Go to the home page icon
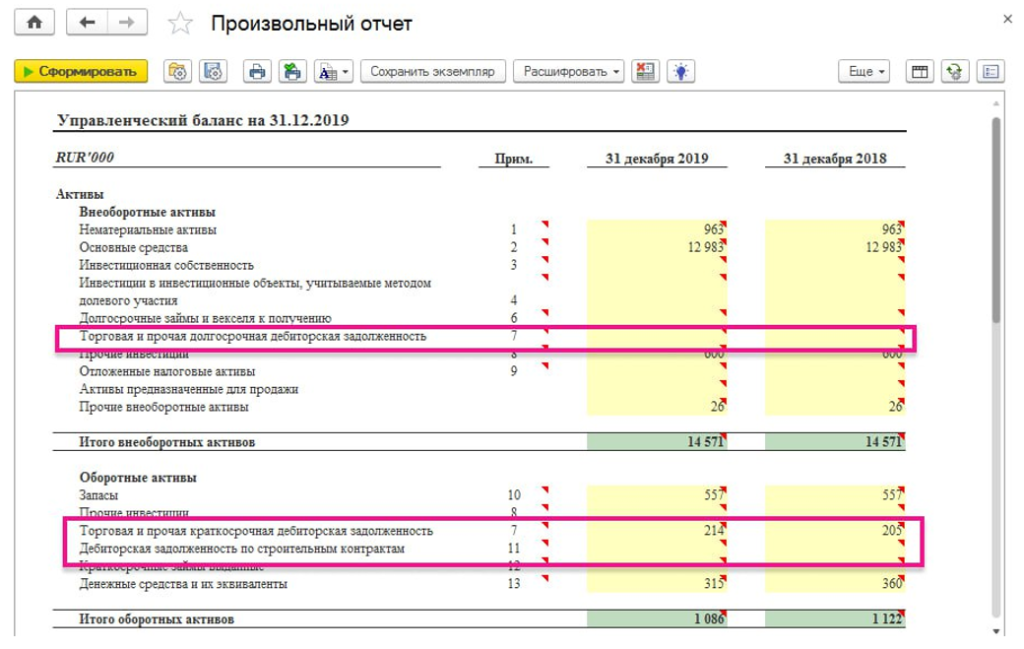Image resolution: width=1024 pixels, height=649 pixels. tap(34, 22)
